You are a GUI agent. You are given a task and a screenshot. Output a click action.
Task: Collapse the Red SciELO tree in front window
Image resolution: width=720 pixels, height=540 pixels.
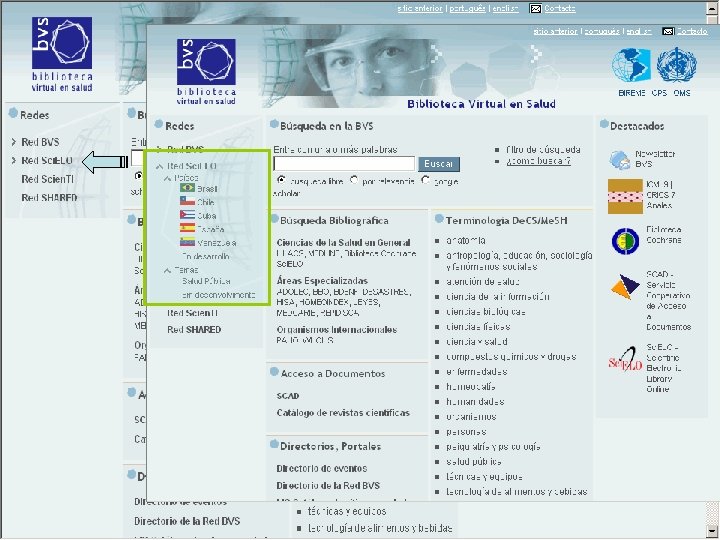(159, 166)
